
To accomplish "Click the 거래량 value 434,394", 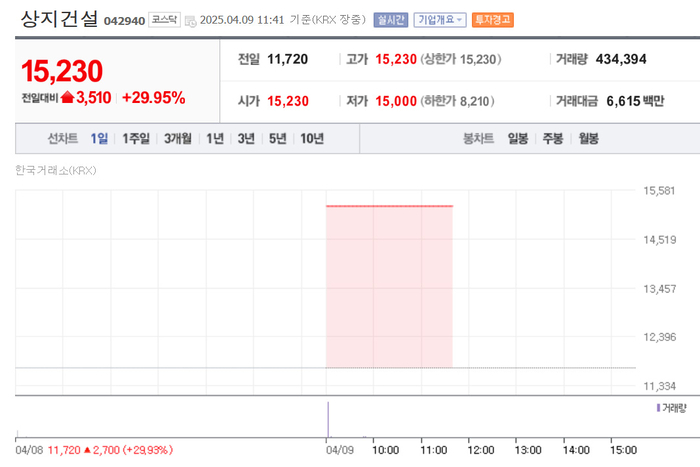I will (x=621, y=59).
